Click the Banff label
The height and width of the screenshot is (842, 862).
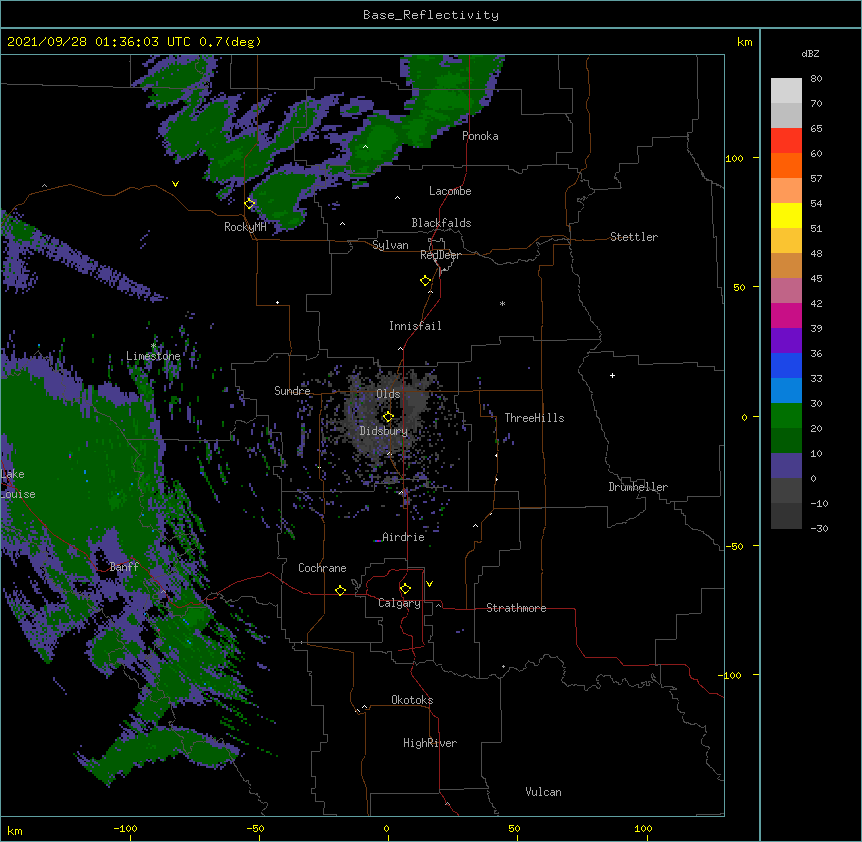tap(124, 567)
